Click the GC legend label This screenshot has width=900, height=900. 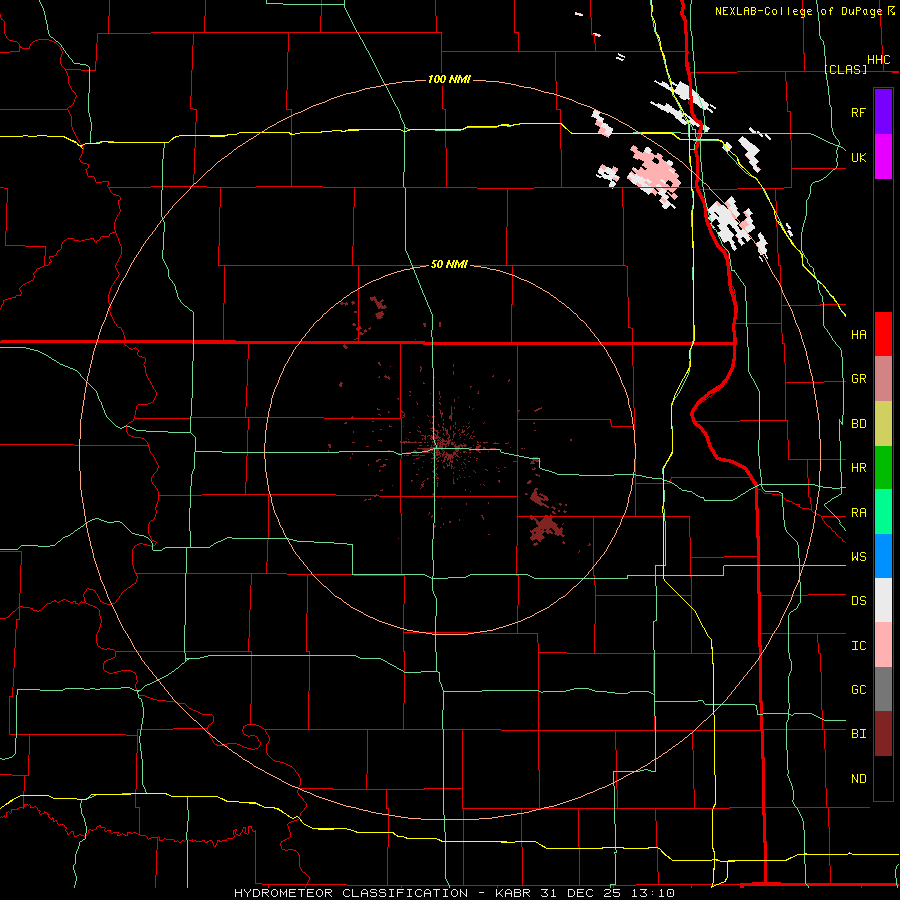coord(858,689)
